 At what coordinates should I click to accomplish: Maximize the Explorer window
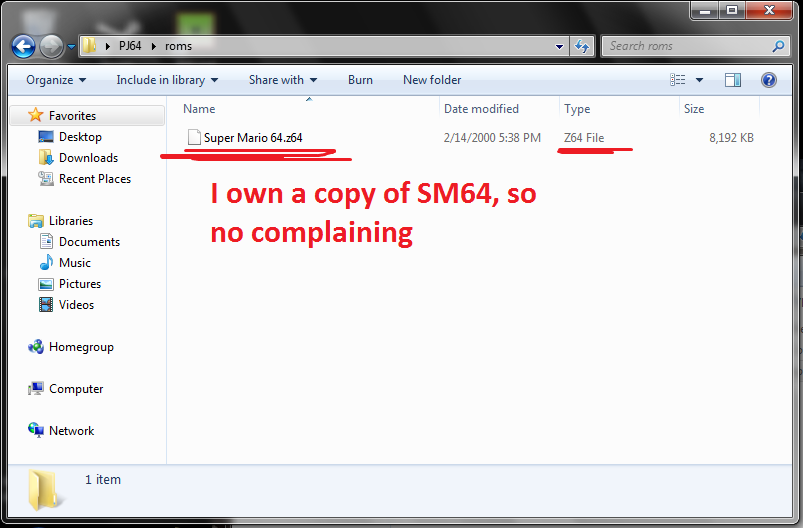(732, 10)
